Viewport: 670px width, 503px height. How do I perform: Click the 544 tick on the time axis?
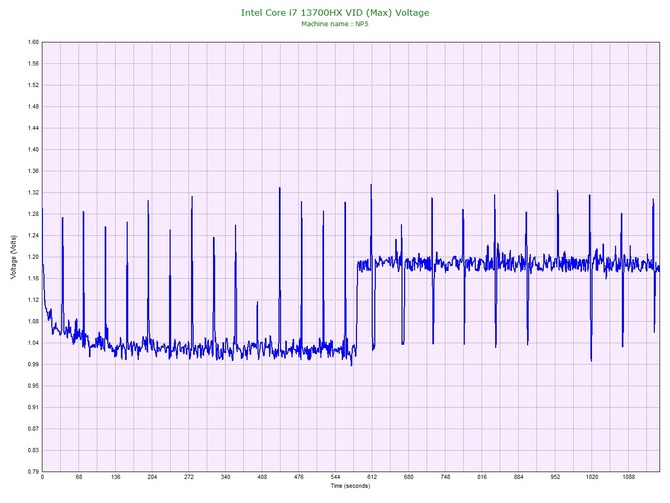(x=335, y=477)
